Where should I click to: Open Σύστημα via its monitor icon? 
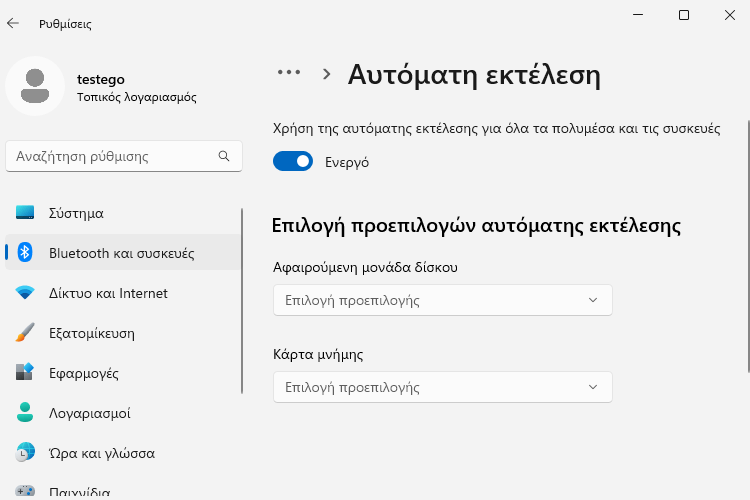(25, 212)
